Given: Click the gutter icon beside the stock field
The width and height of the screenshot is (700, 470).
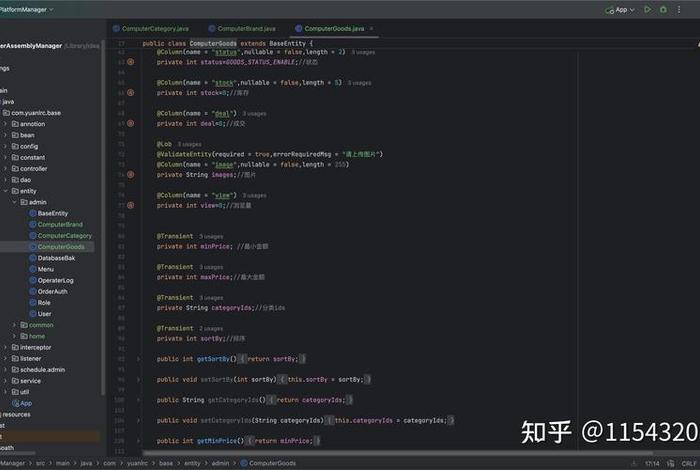Looking at the screenshot, I should (130, 93).
